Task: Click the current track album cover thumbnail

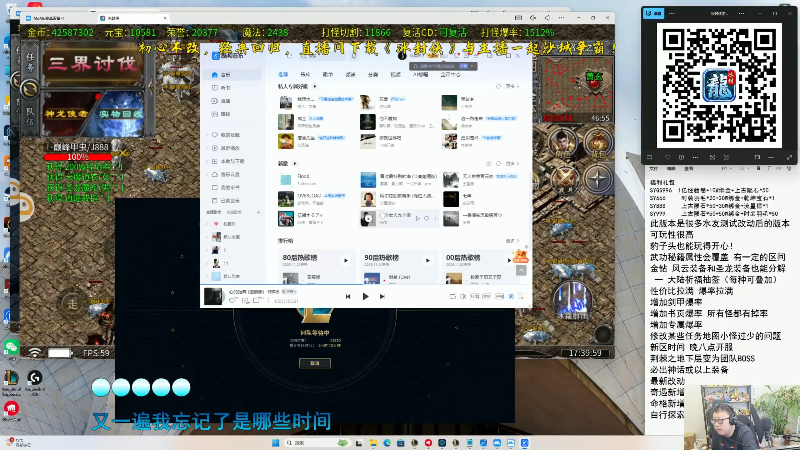Action: pyautogui.click(x=213, y=296)
